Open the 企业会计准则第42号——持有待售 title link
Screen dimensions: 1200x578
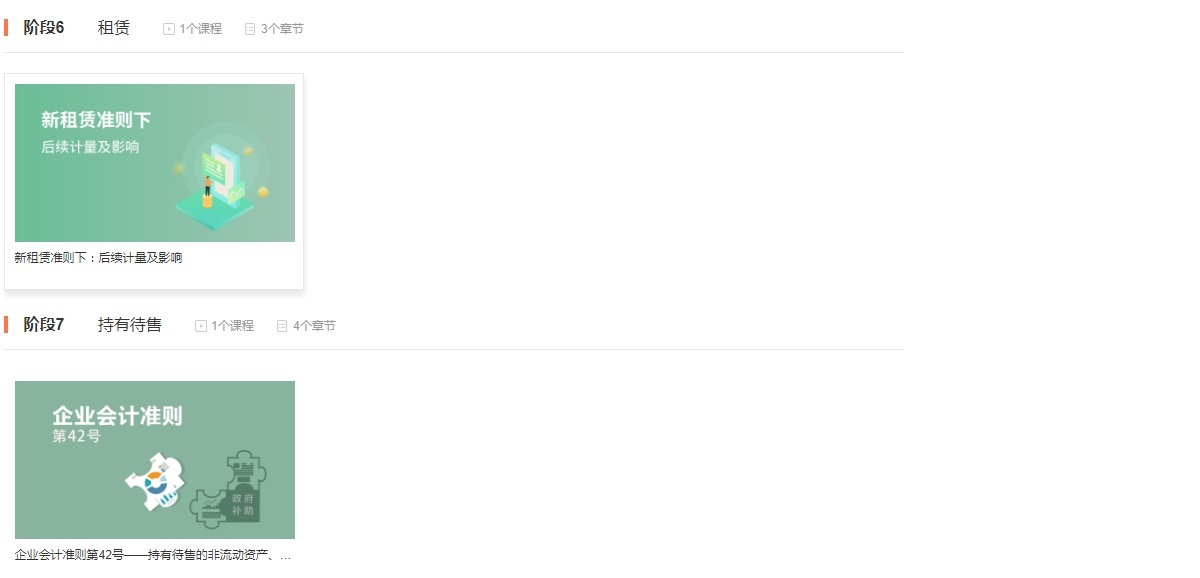(153, 555)
